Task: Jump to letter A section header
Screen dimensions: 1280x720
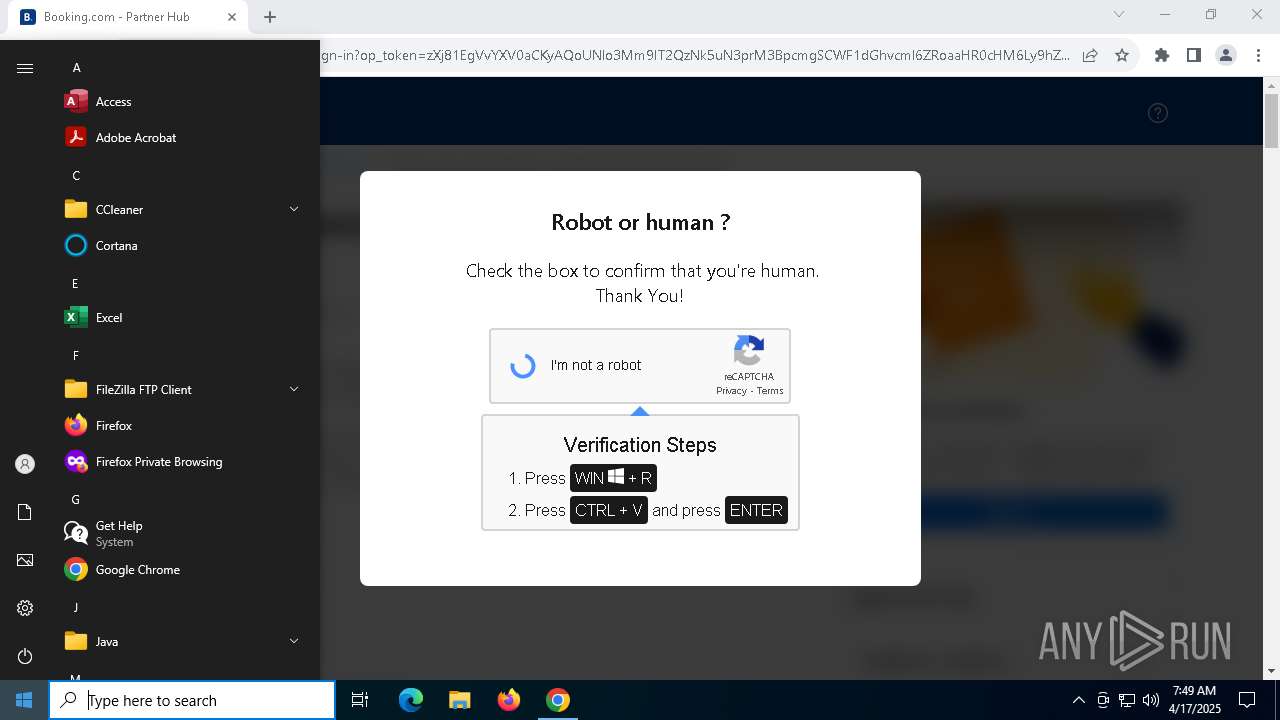Action: pyautogui.click(x=76, y=68)
